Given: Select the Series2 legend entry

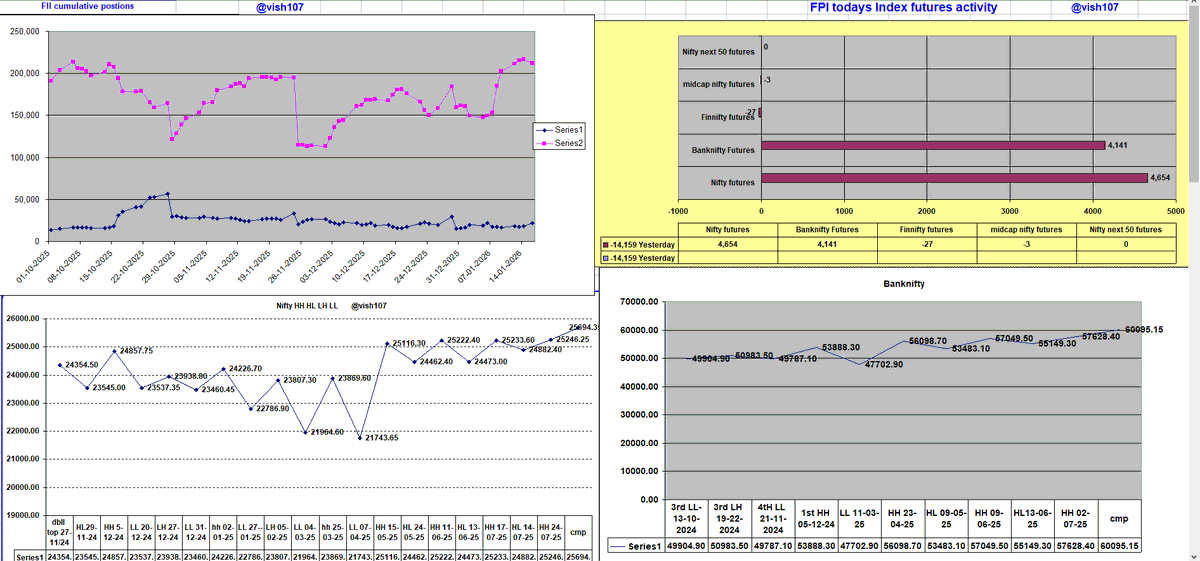Looking at the screenshot, I should [x=560, y=143].
